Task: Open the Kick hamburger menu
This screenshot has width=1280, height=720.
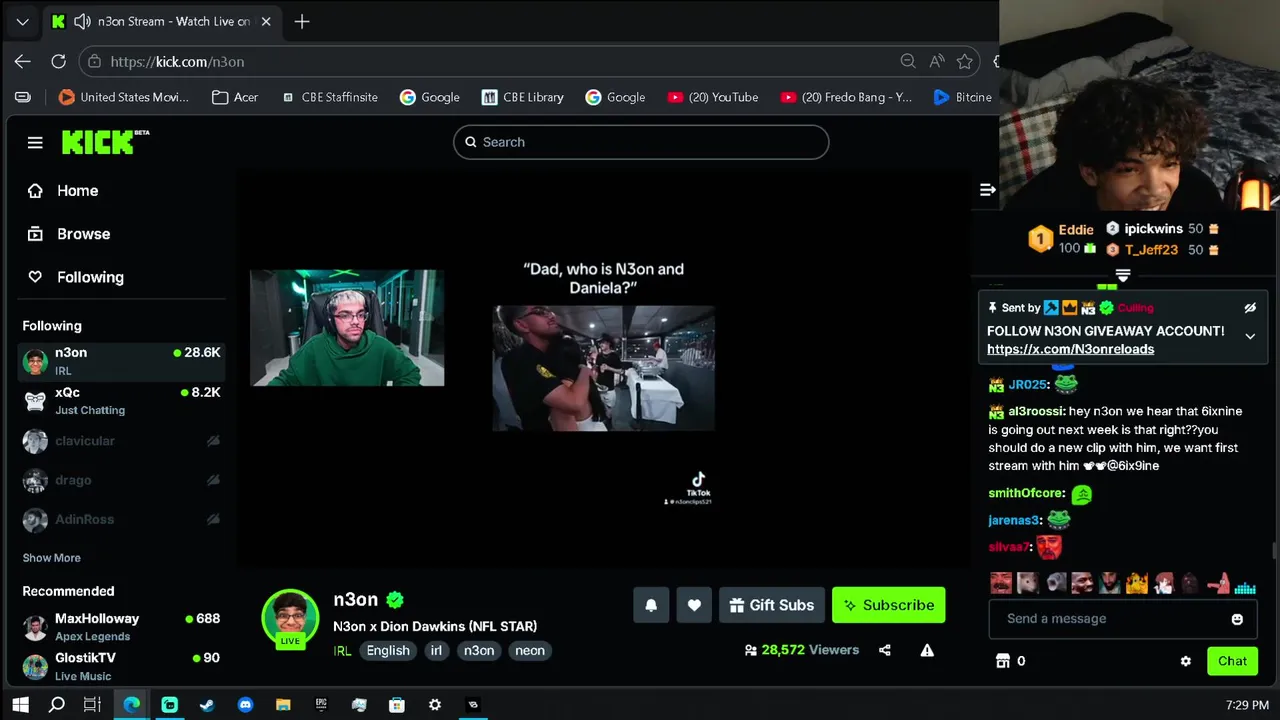Action: coord(35,143)
